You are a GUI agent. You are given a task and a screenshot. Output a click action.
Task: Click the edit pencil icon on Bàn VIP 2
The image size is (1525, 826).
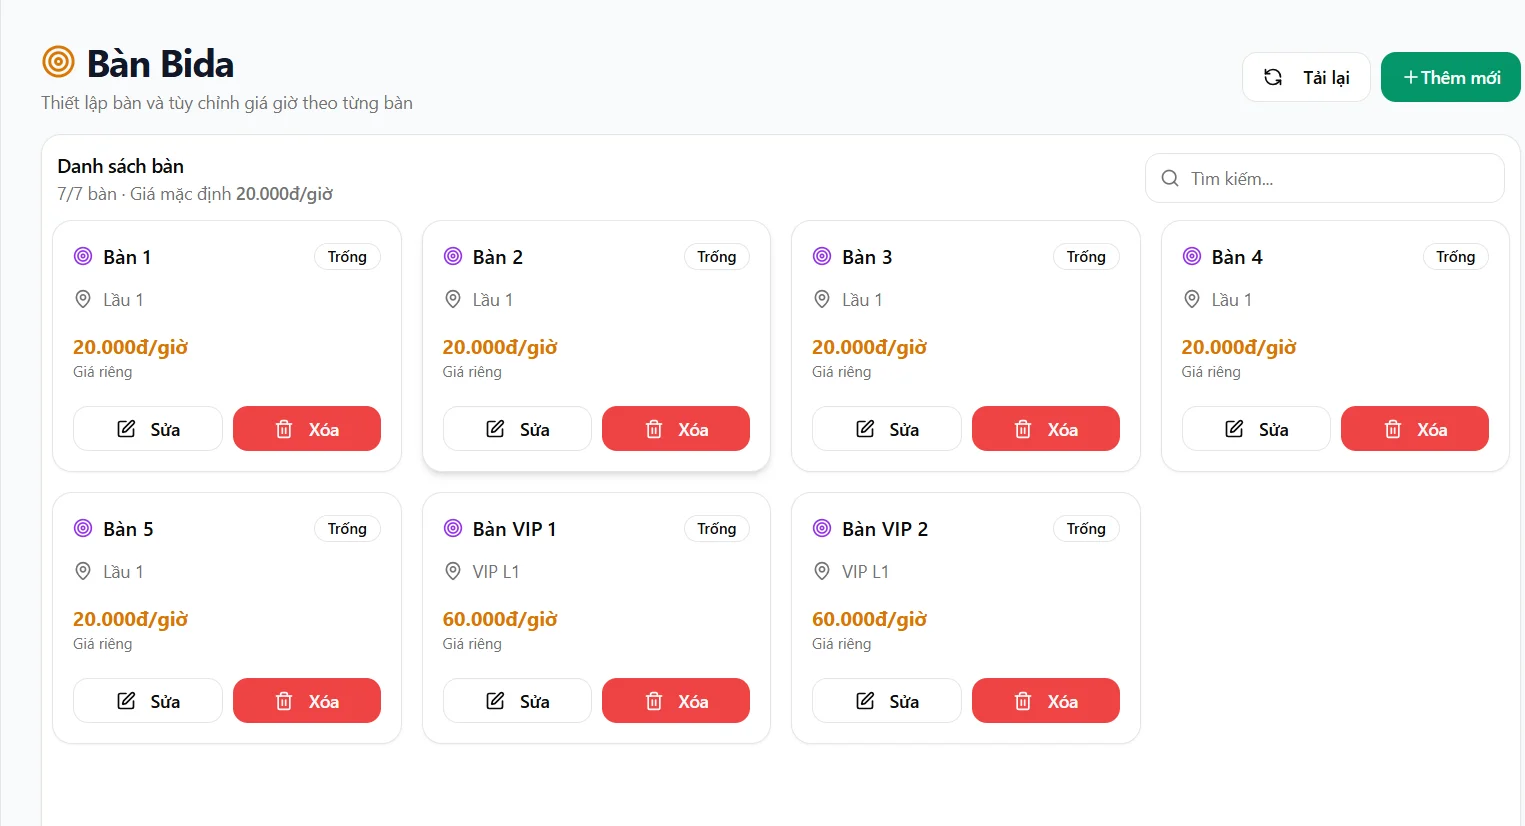tap(865, 701)
